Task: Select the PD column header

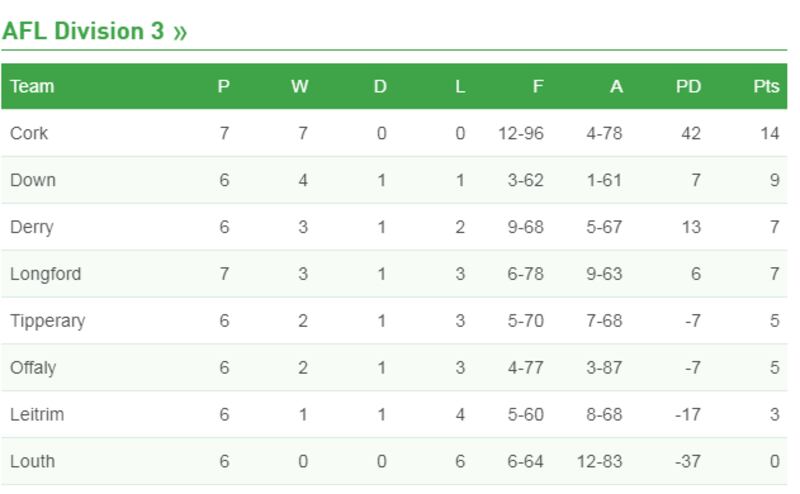Action: 688,86
